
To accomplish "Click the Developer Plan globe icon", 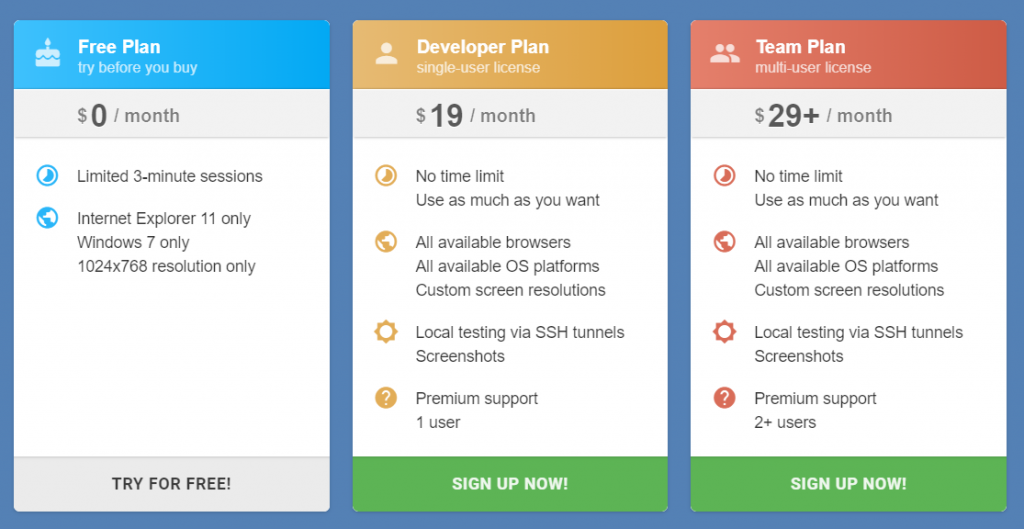I will pos(386,242).
